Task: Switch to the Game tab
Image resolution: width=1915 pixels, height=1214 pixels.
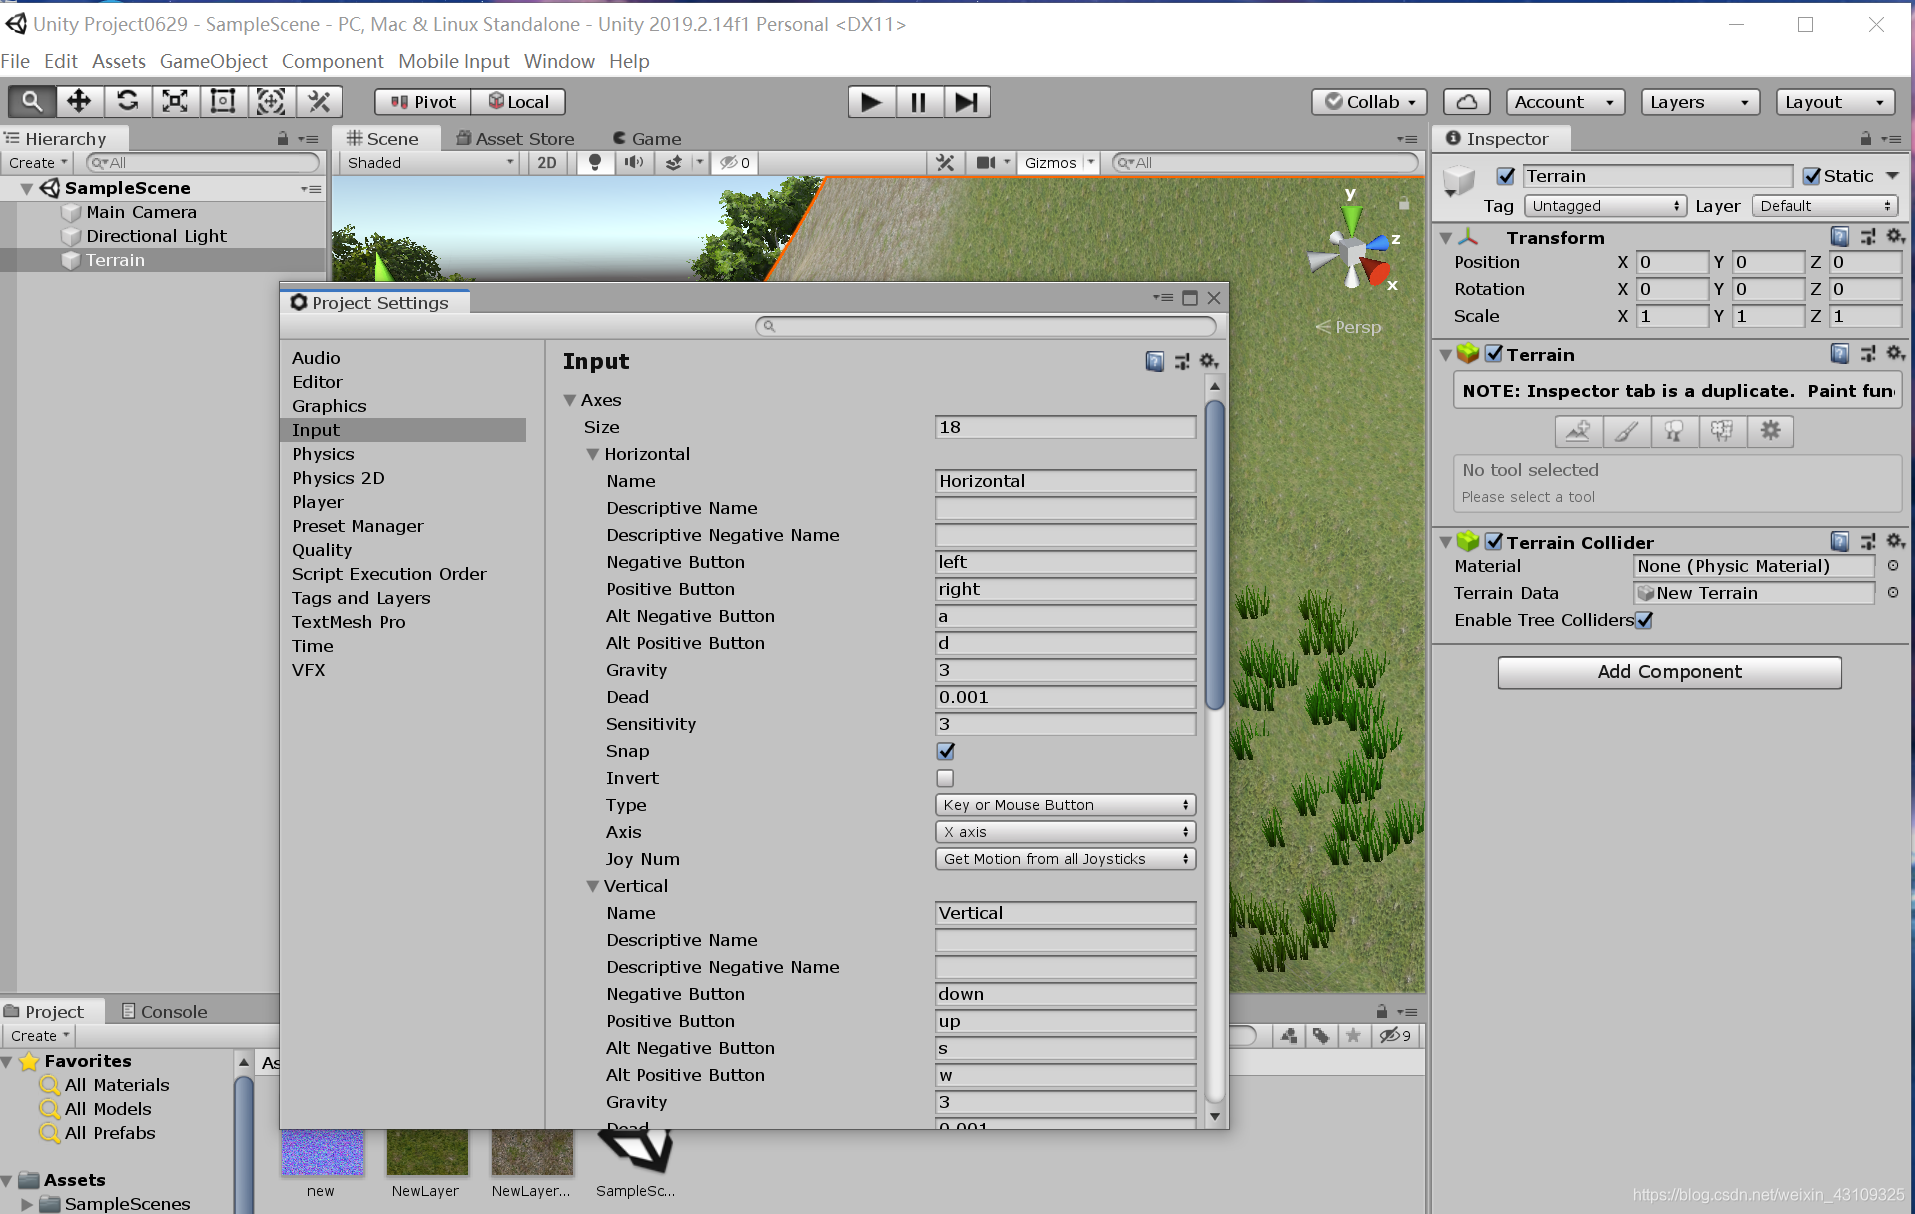Action: 647,139
